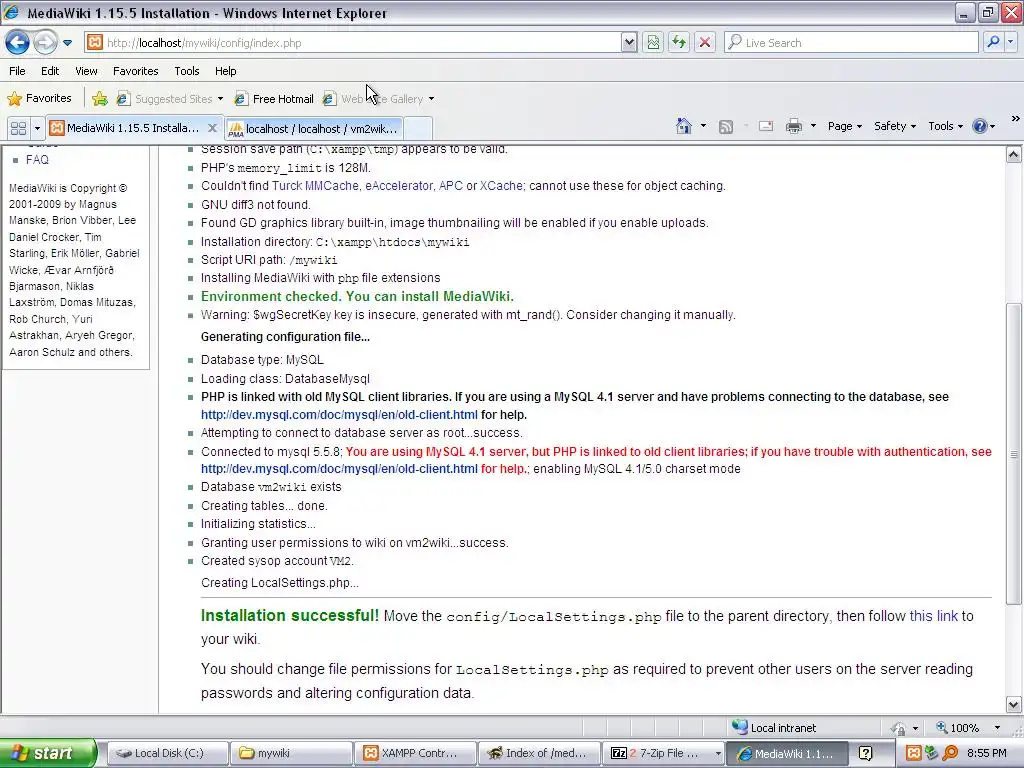1024x768 pixels.
Task: Click the blue Help icon
Action: coord(980,126)
